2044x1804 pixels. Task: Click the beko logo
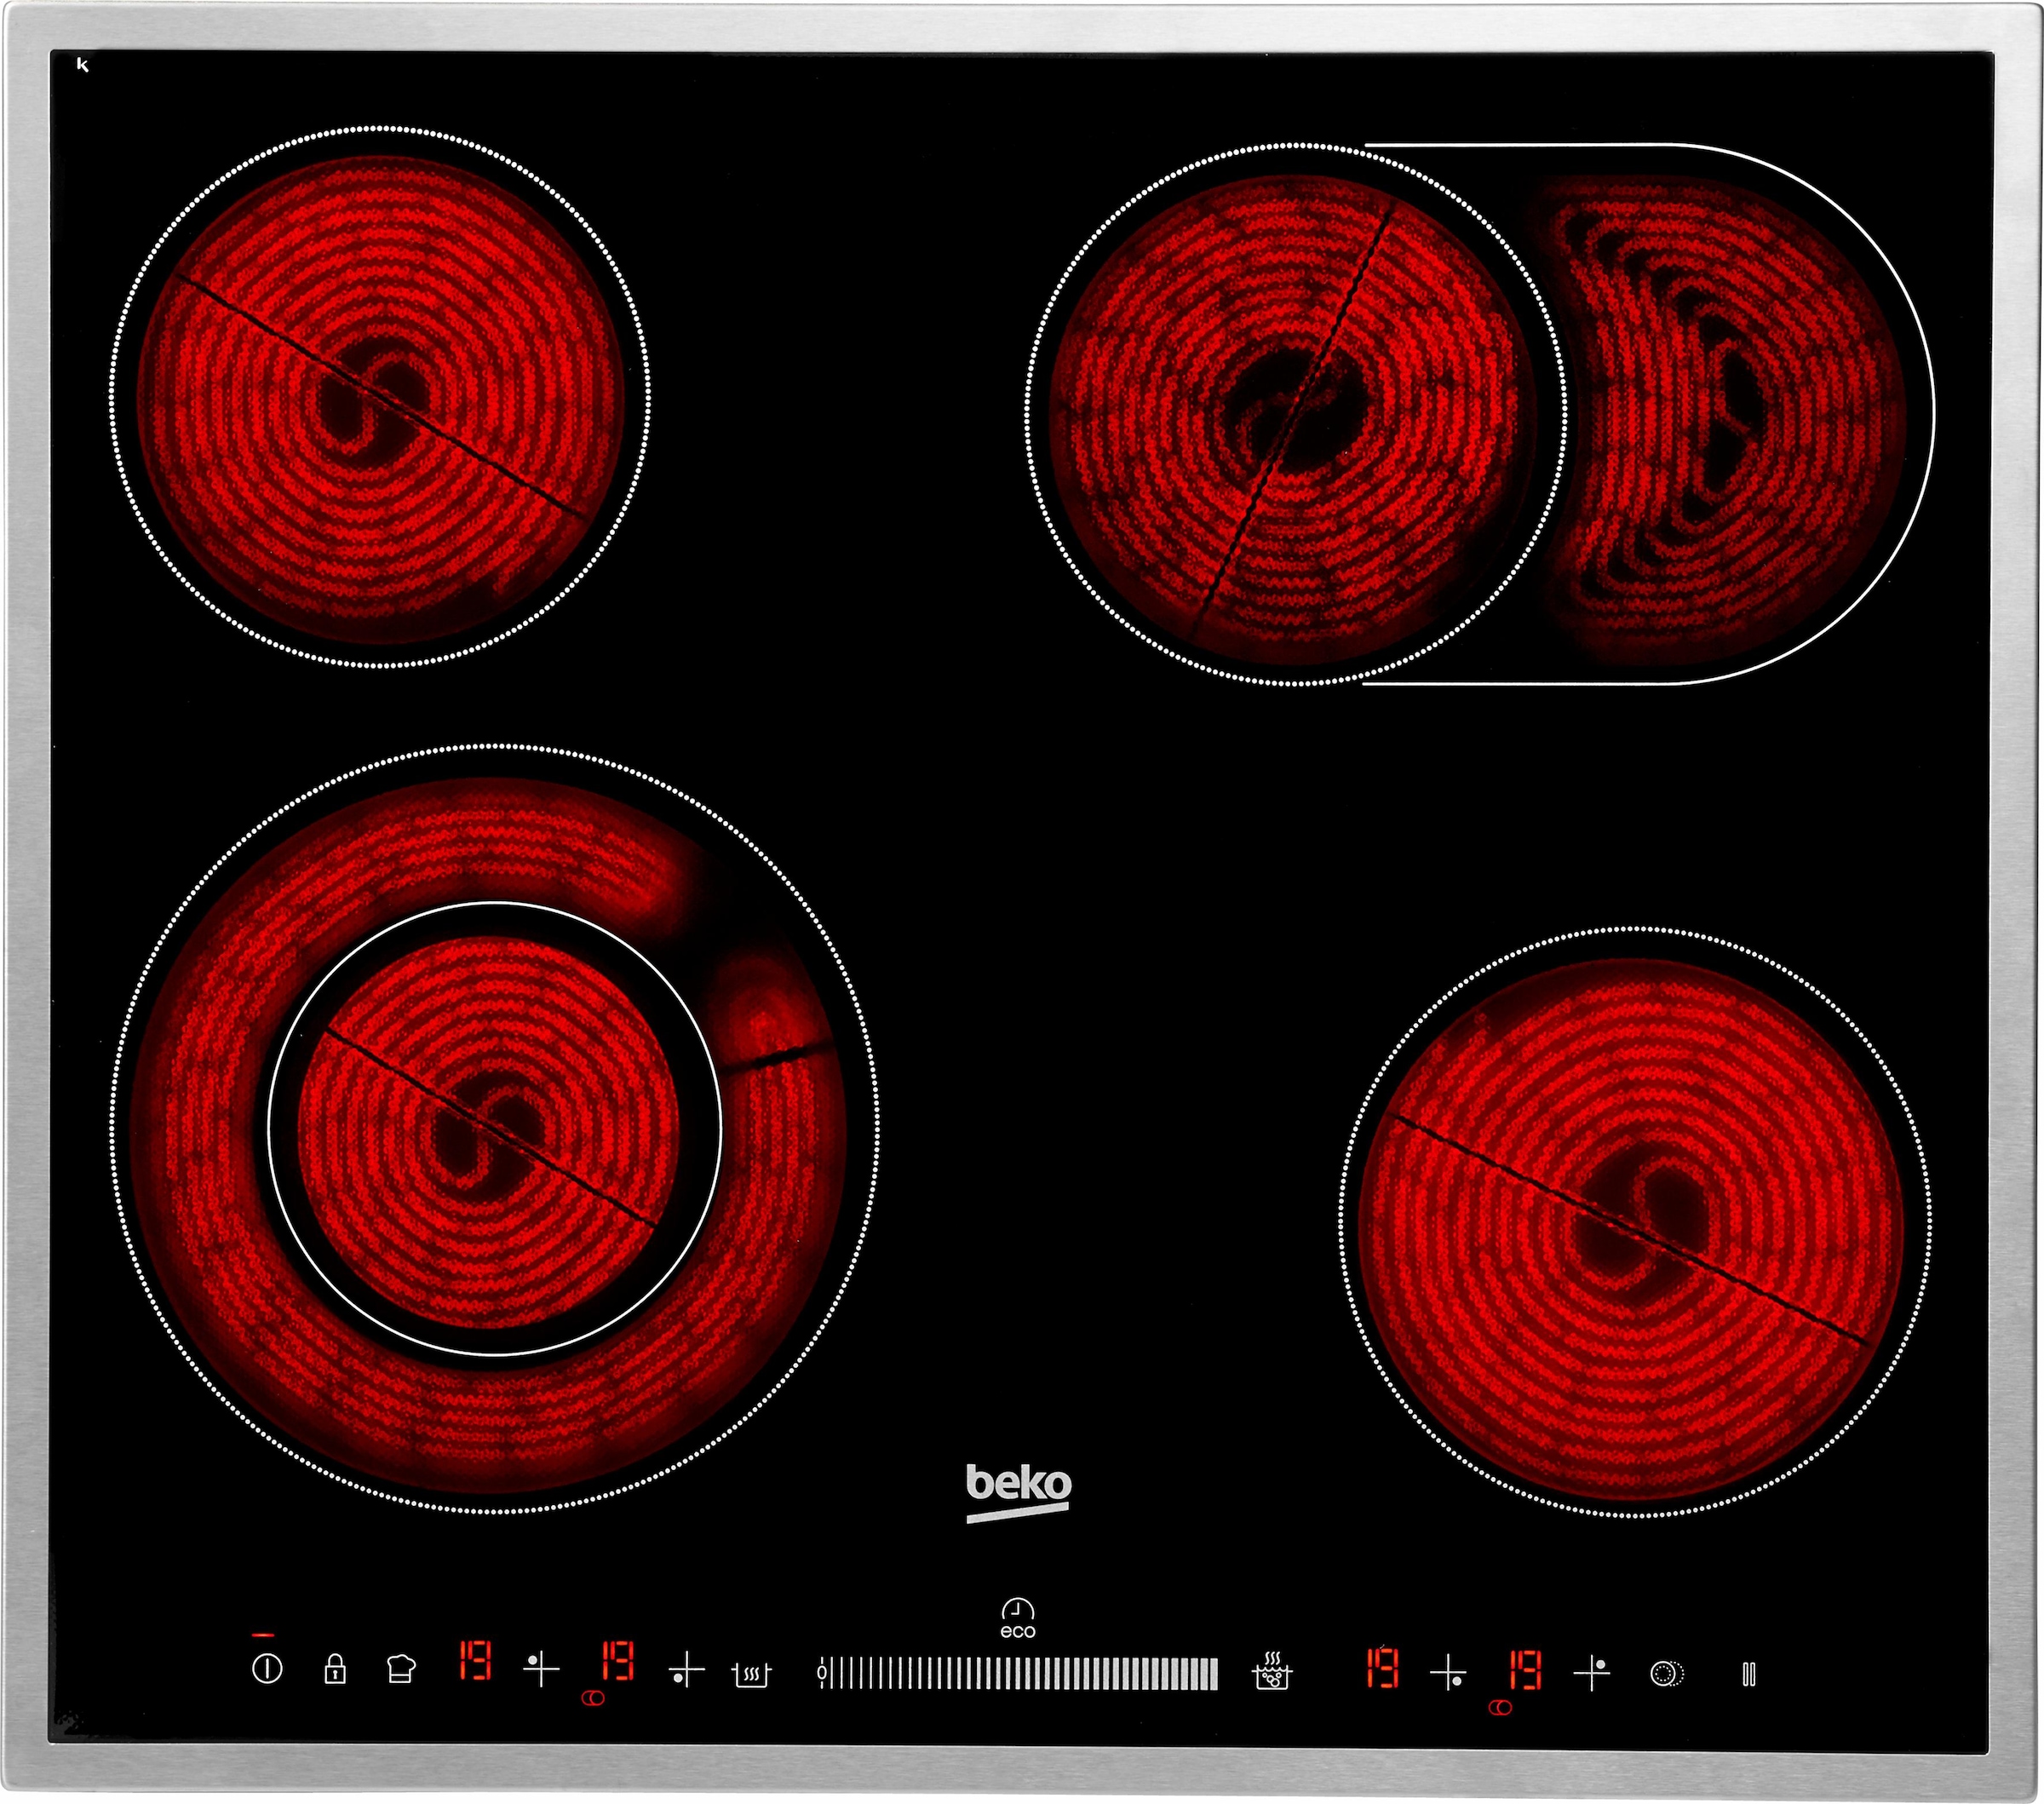click(x=1018, y=1493)
